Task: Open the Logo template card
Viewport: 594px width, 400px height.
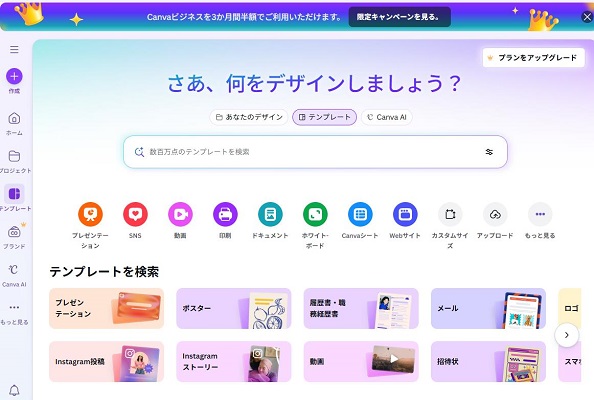Action: pos(570,308)
